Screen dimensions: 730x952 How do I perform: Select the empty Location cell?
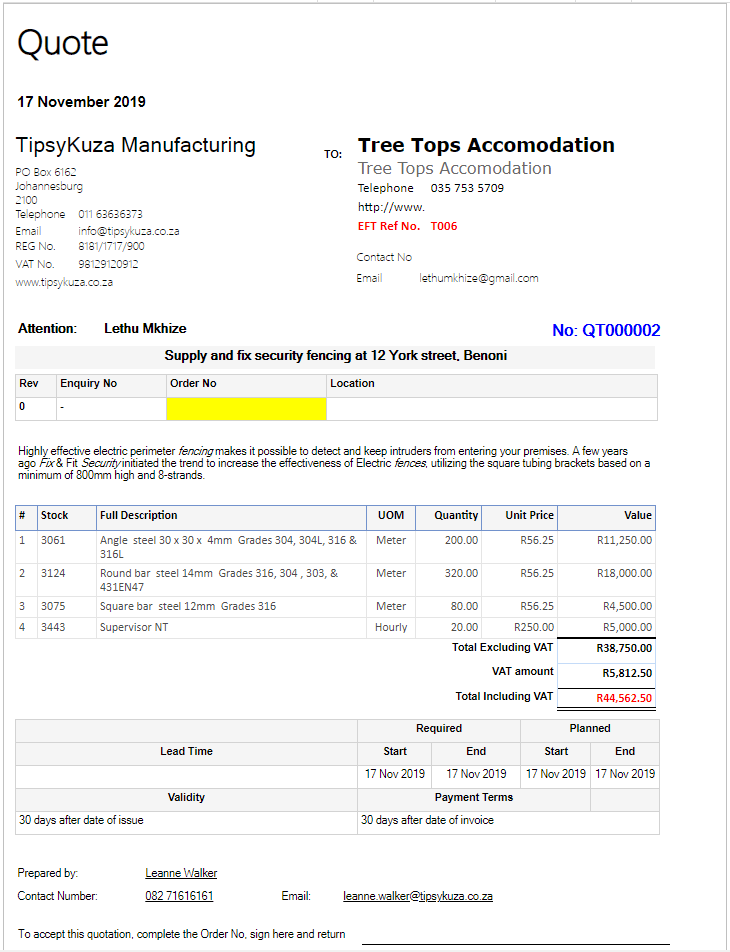492,409
